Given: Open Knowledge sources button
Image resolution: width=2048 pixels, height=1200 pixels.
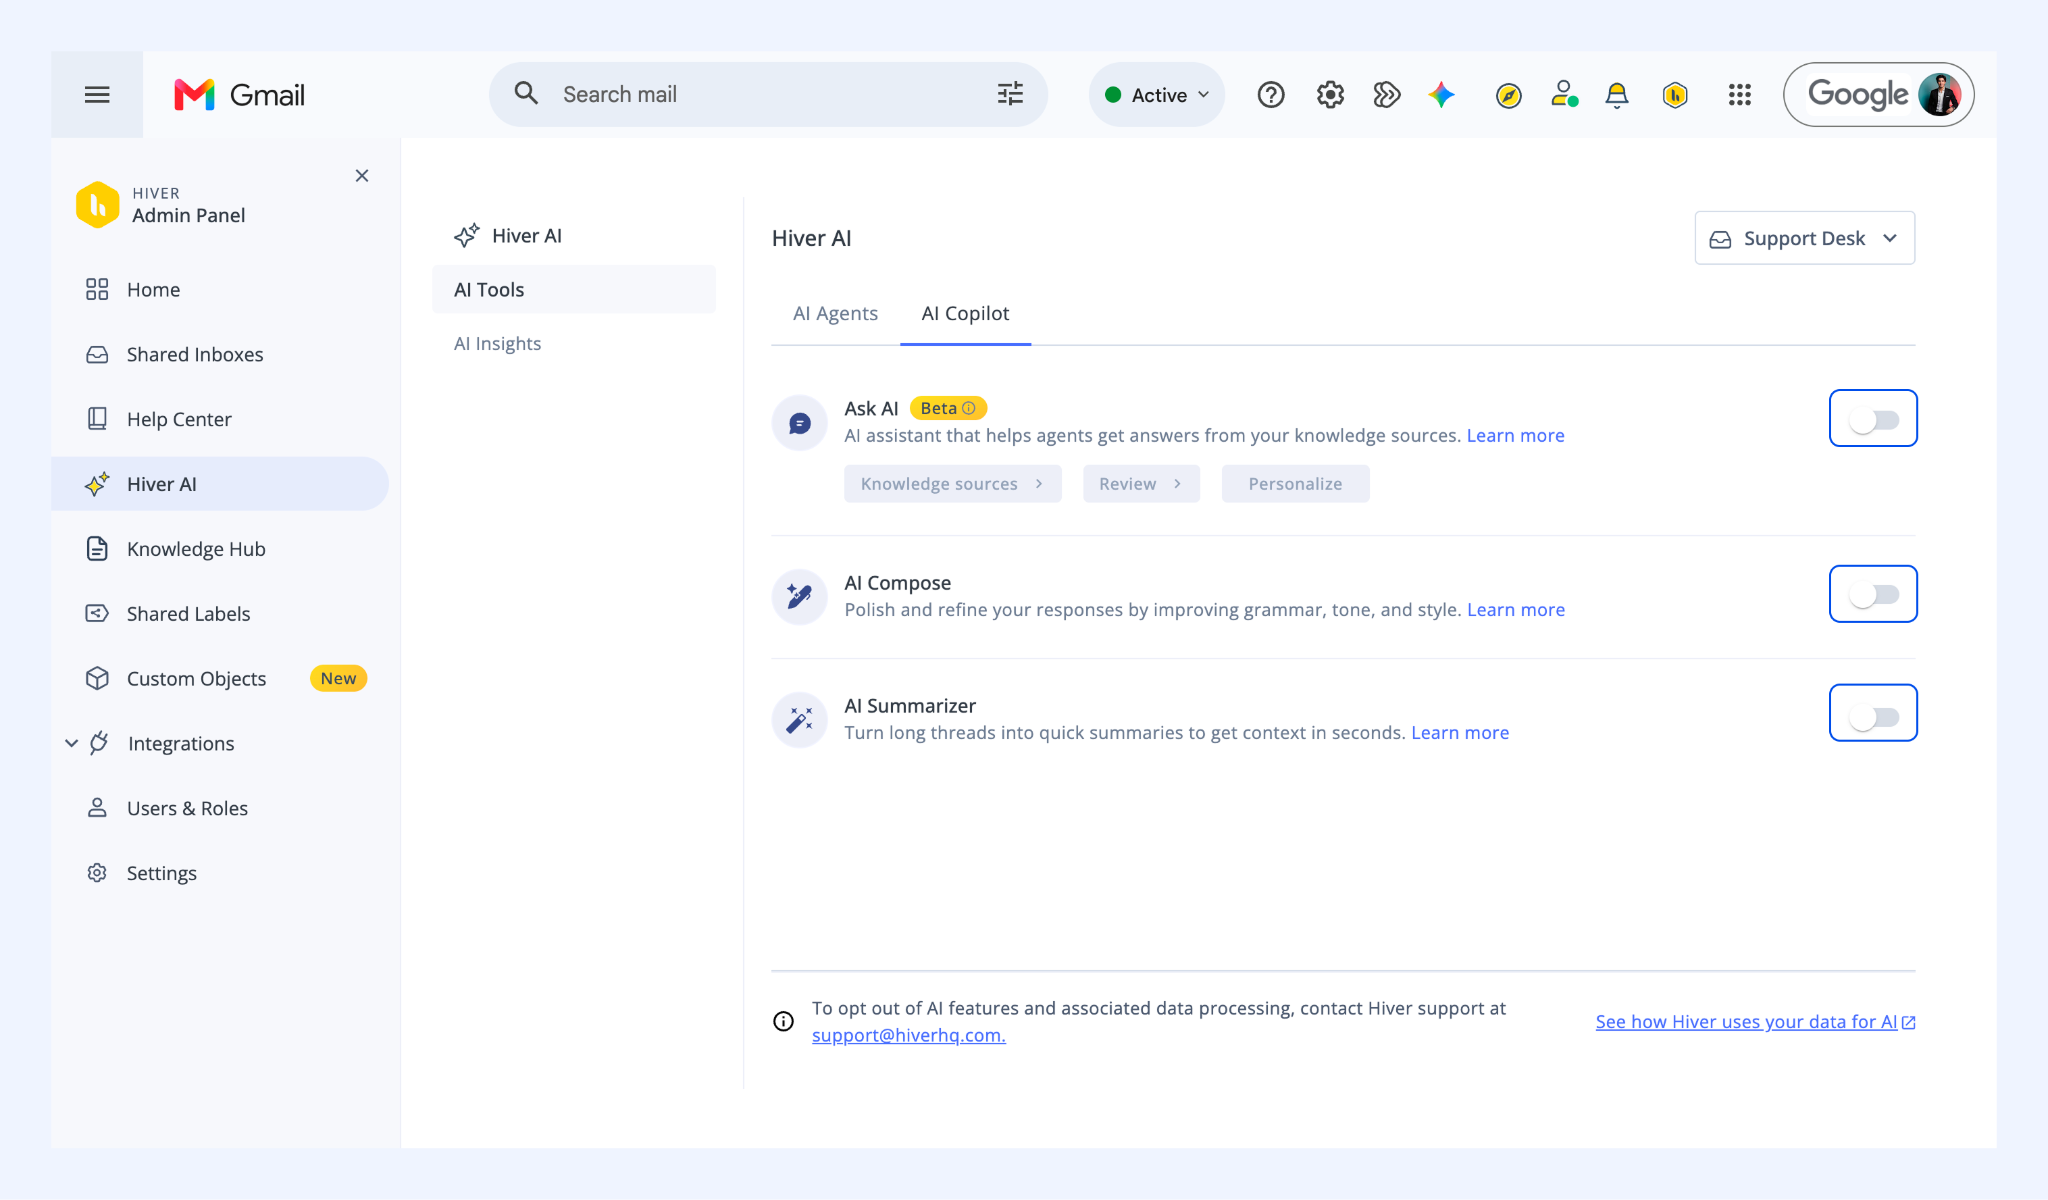Looking at the screenshot, I should [952, 484].
